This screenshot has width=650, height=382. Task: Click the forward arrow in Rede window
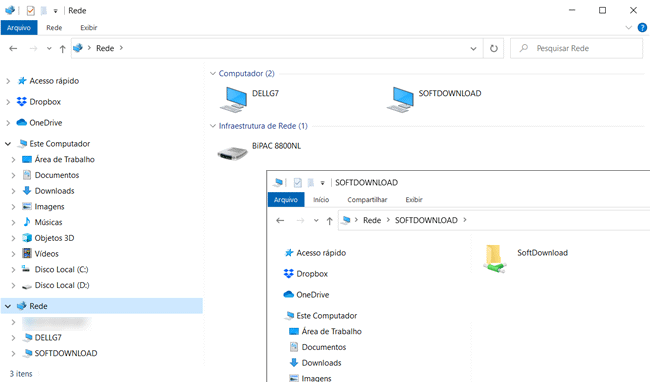point(34,48)
